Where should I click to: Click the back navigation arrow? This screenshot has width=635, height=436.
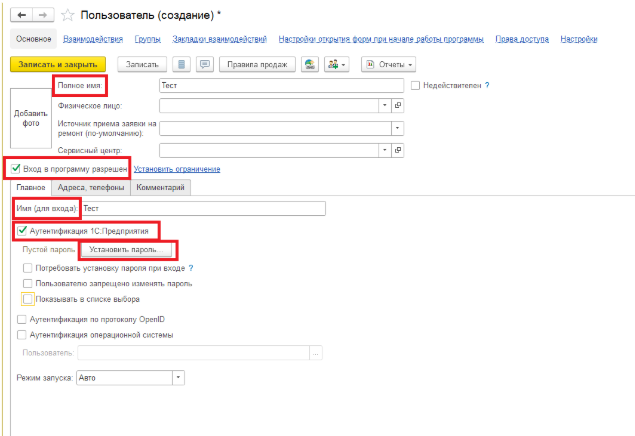point(20,15)
